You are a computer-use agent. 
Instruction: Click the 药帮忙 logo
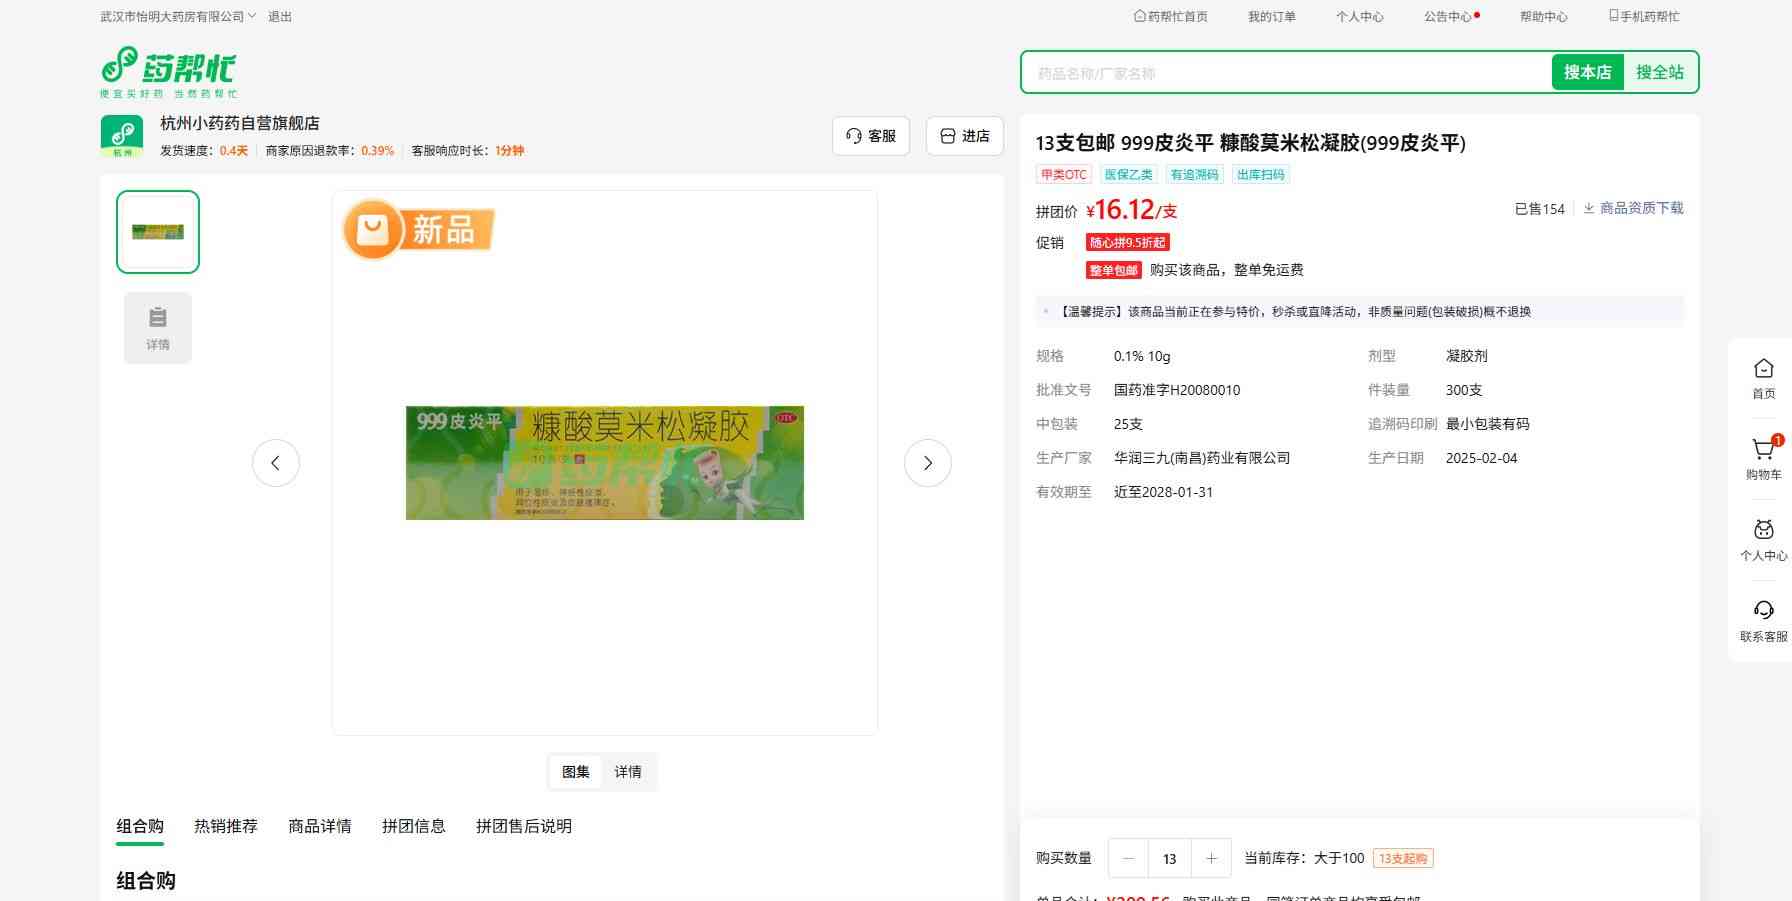[168, 71]
